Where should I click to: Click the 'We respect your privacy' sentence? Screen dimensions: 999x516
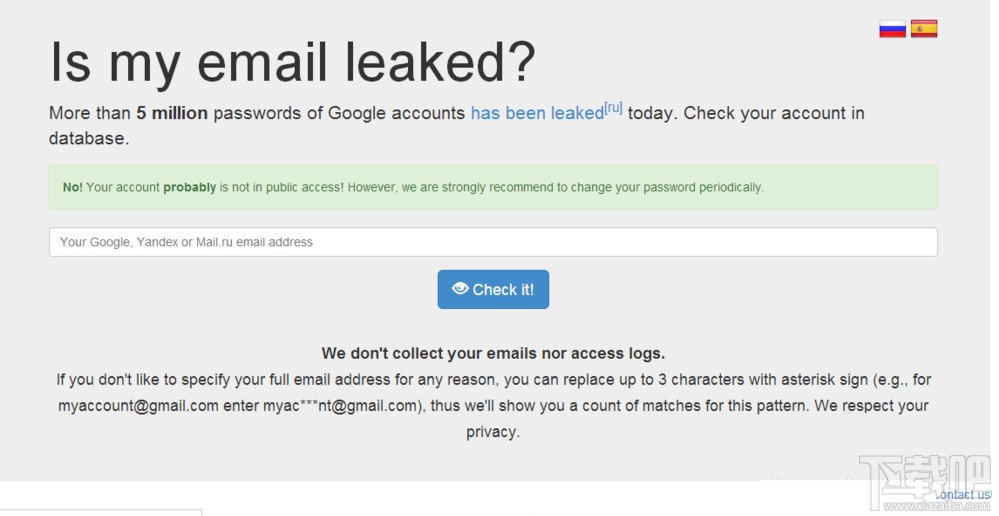pyautogui.click(x=697, y=419)
